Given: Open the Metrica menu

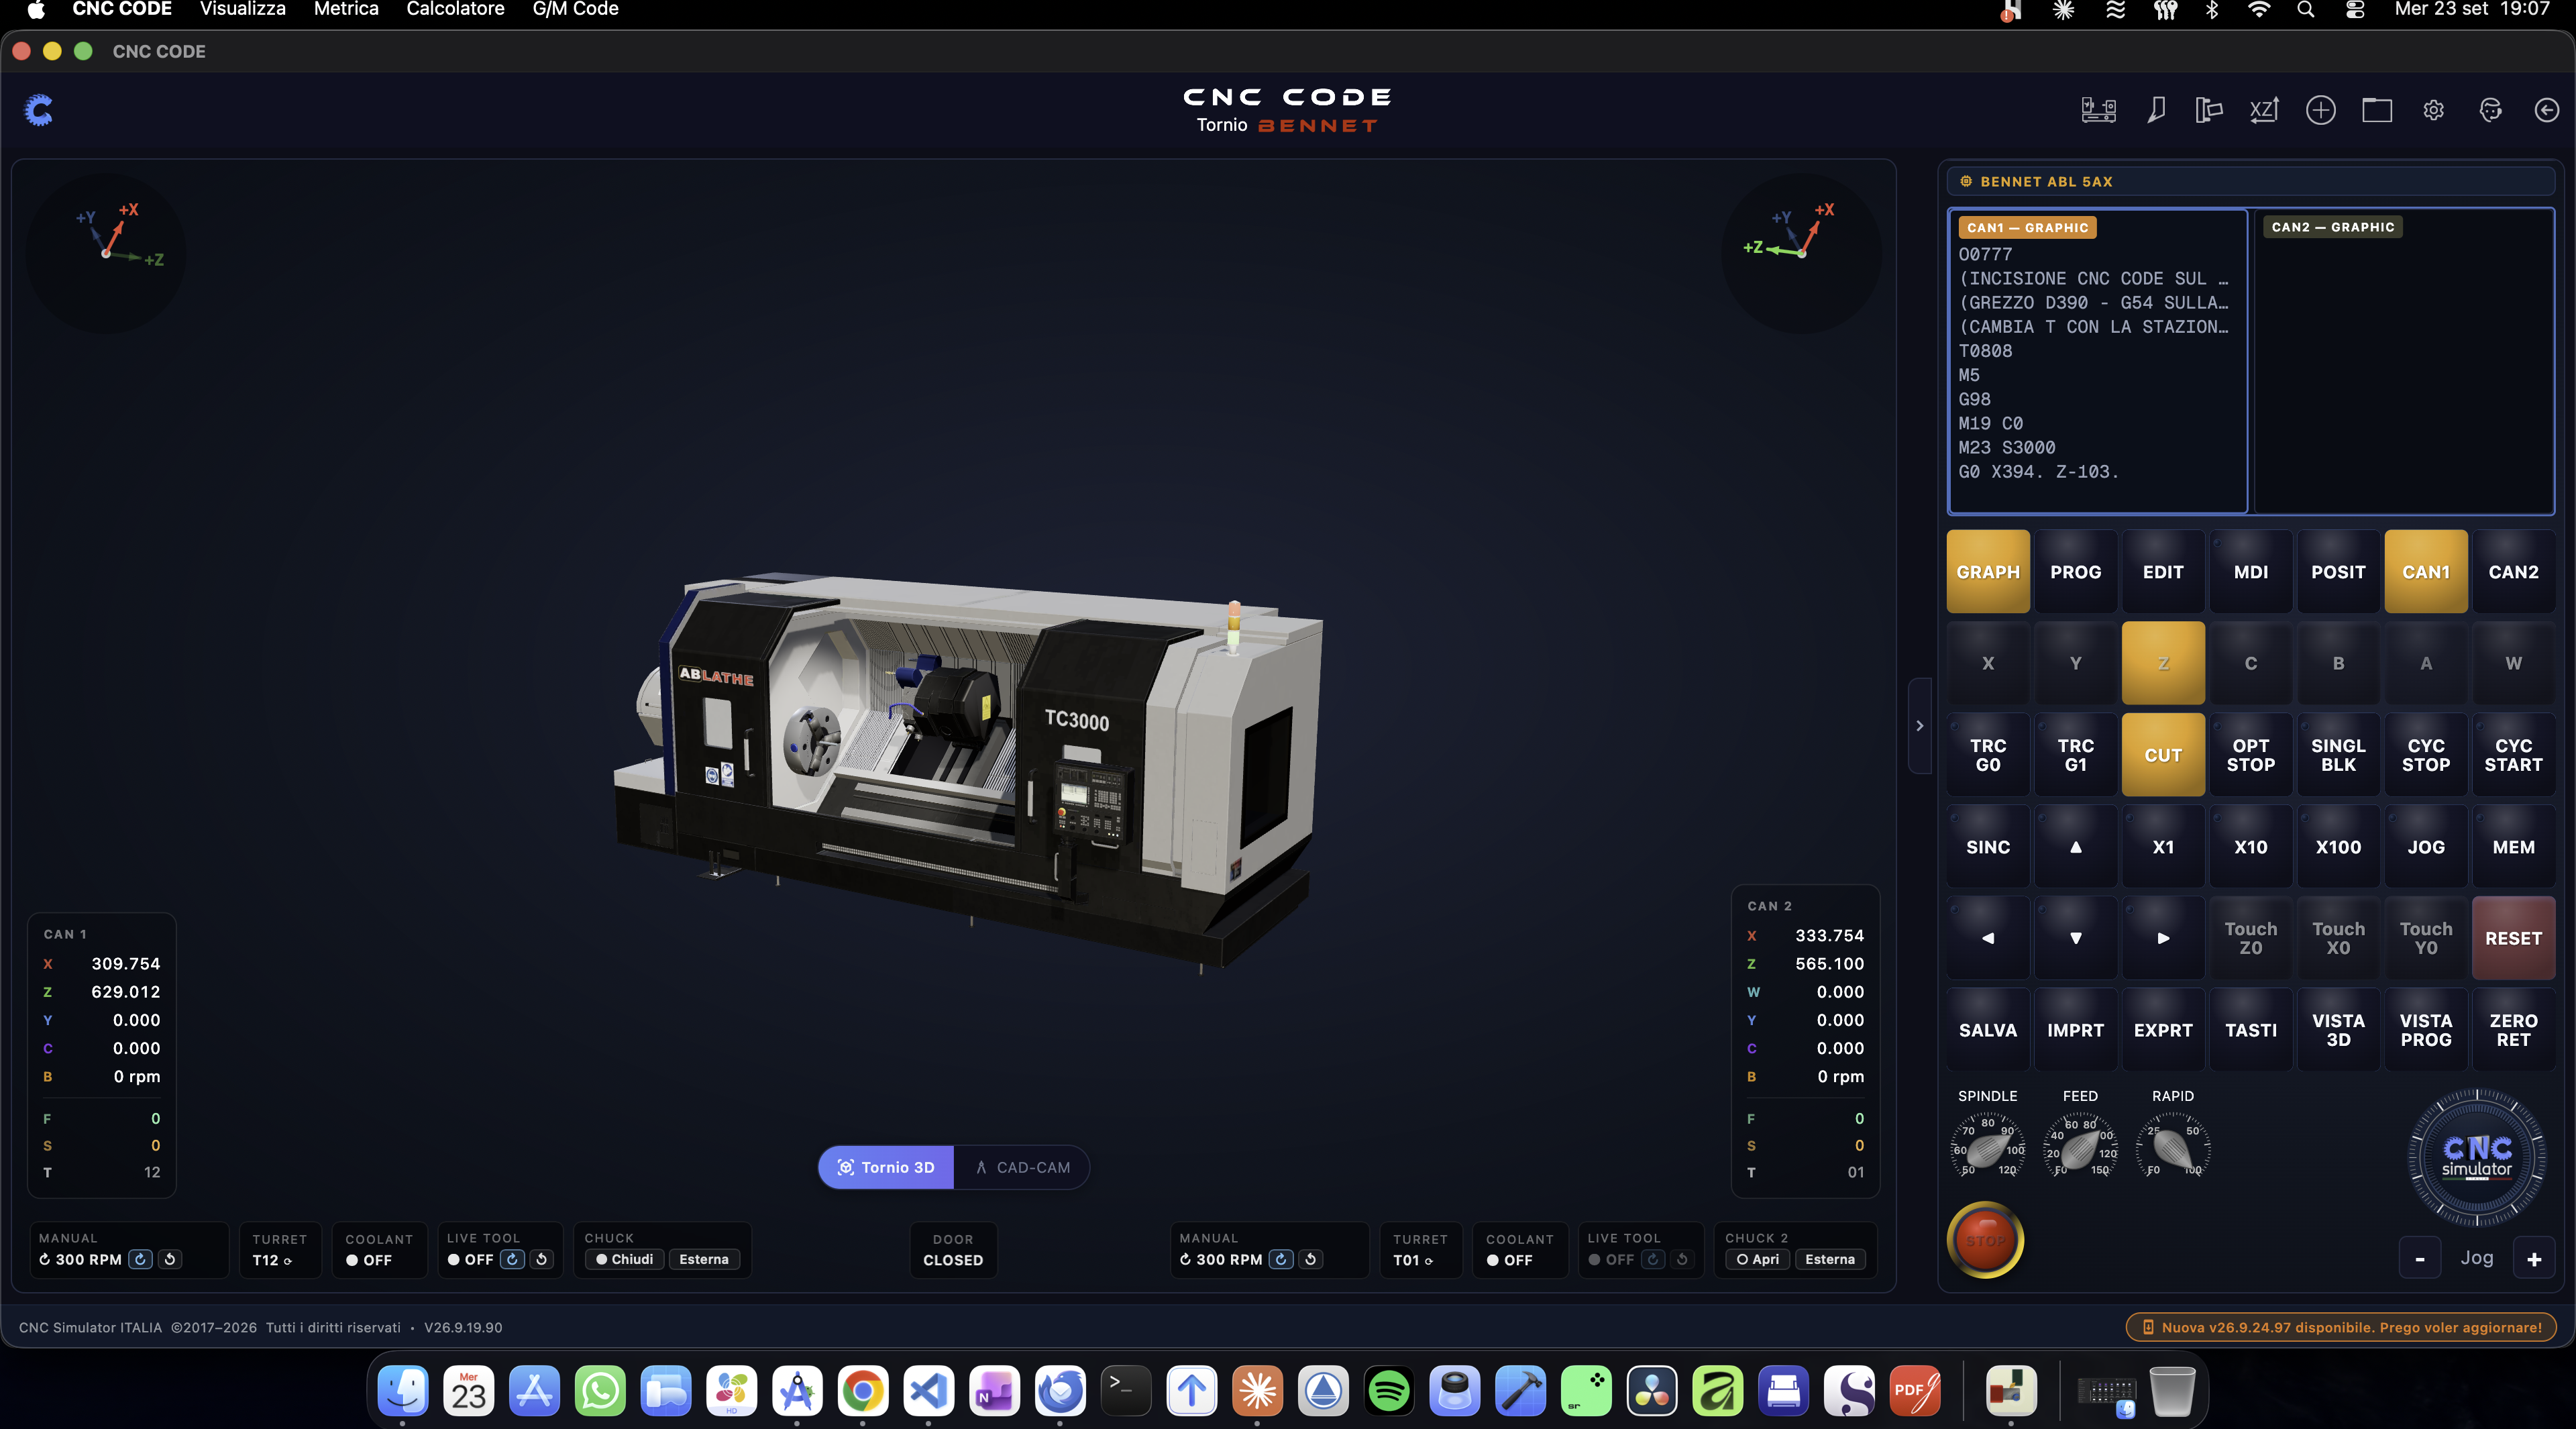Looking at the screenshot, I should pos(346,10).
